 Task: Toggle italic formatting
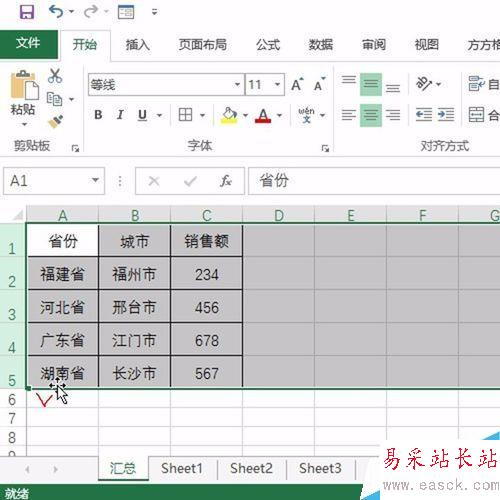pos(120,115)
